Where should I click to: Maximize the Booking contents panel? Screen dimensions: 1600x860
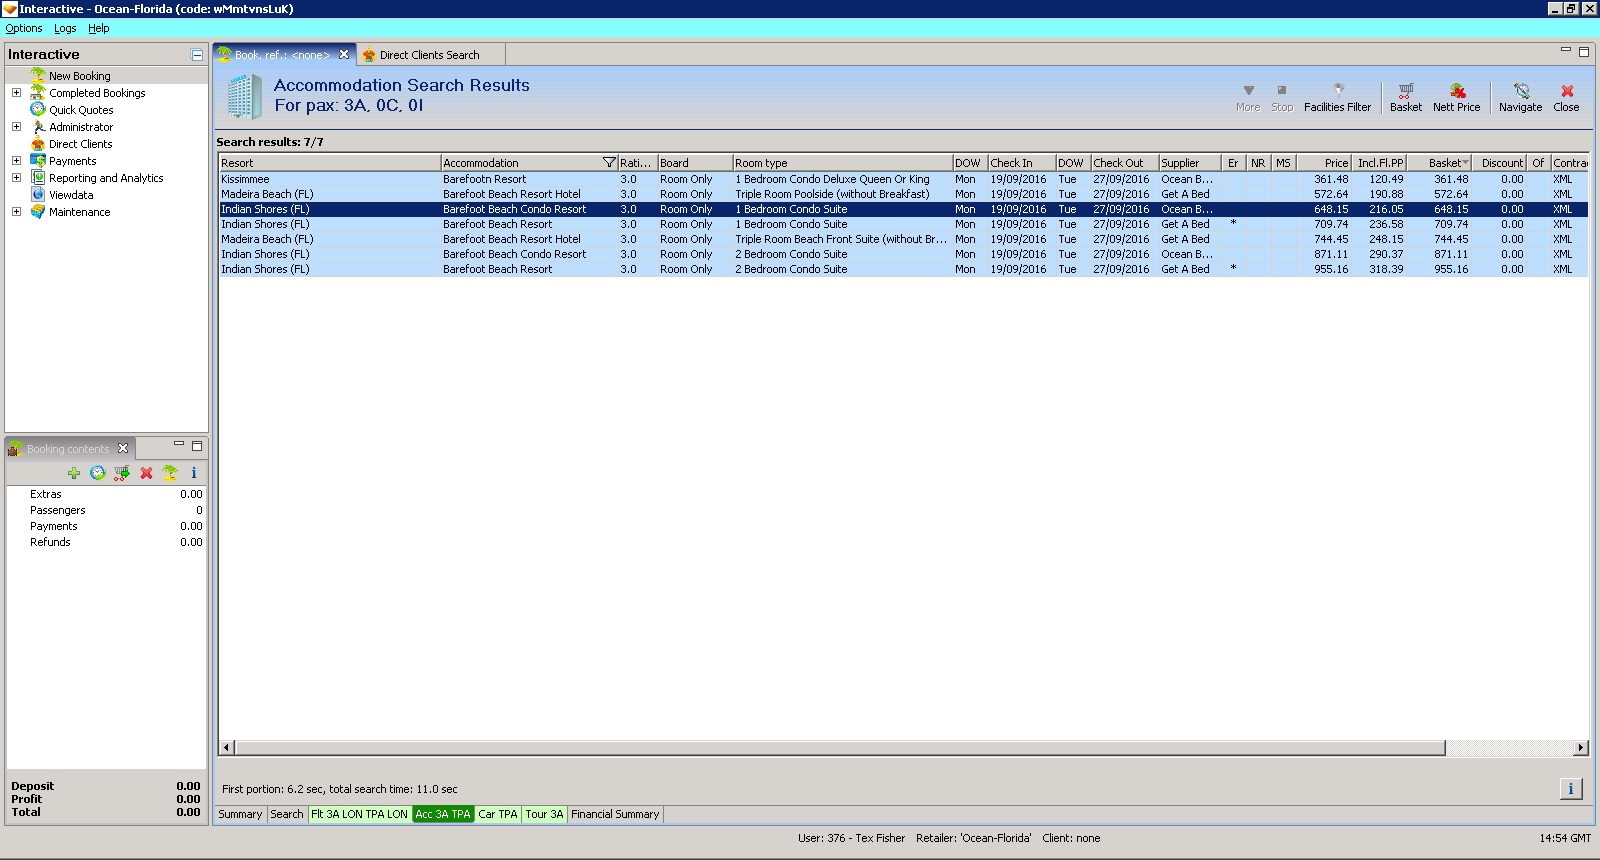click(197, 446)
